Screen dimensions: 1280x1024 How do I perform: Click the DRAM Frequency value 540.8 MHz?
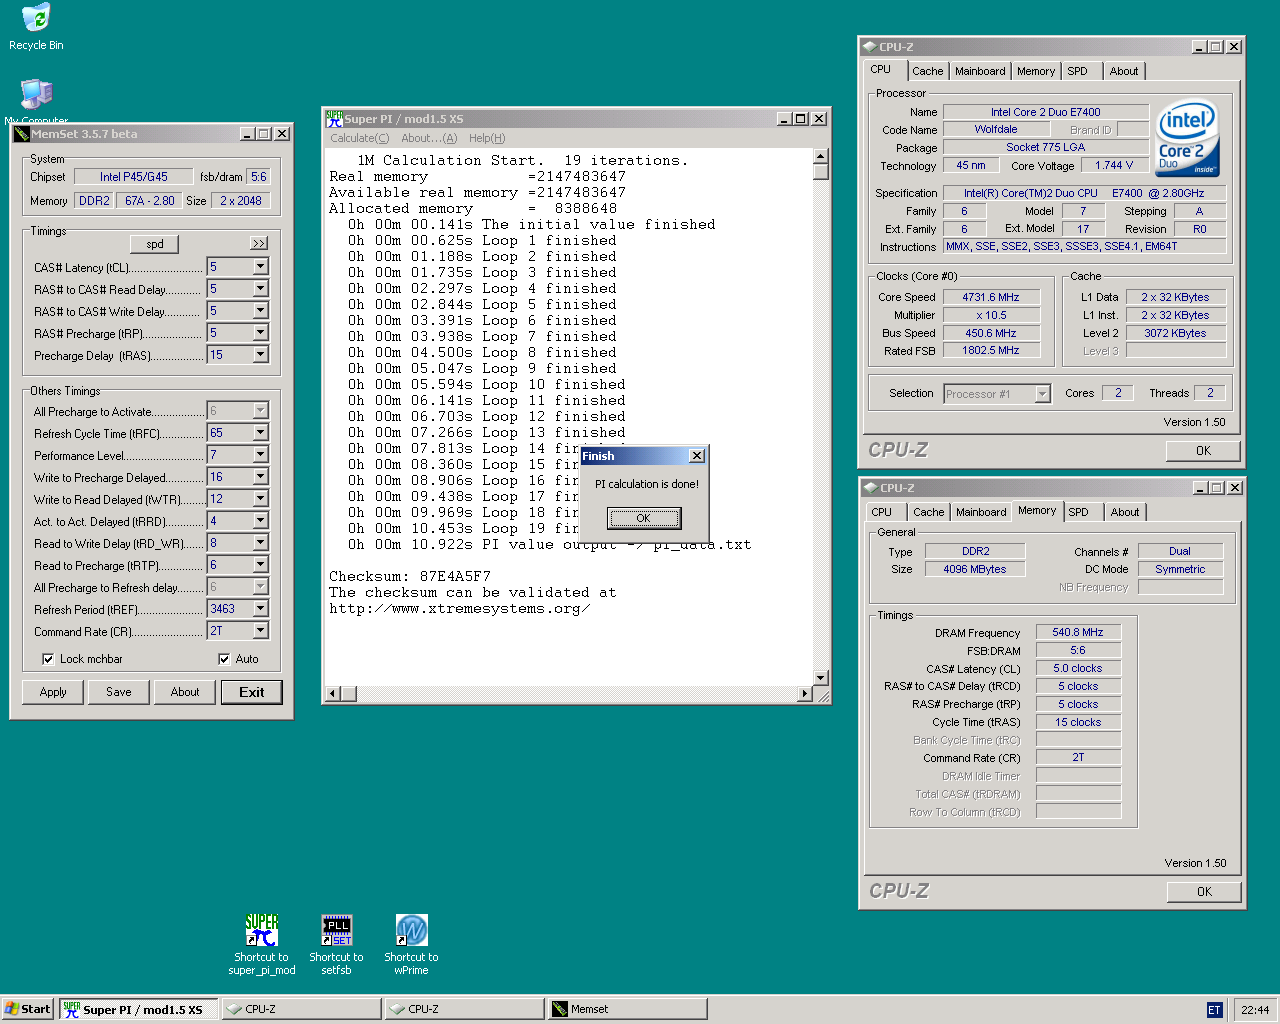point(1078,633)
